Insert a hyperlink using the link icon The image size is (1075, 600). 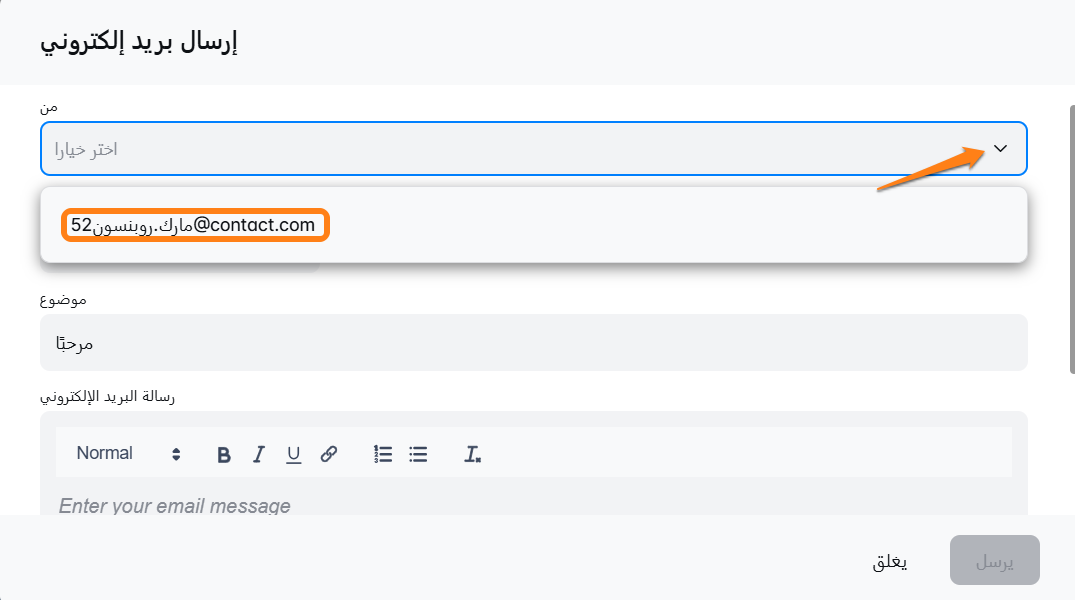328,454
